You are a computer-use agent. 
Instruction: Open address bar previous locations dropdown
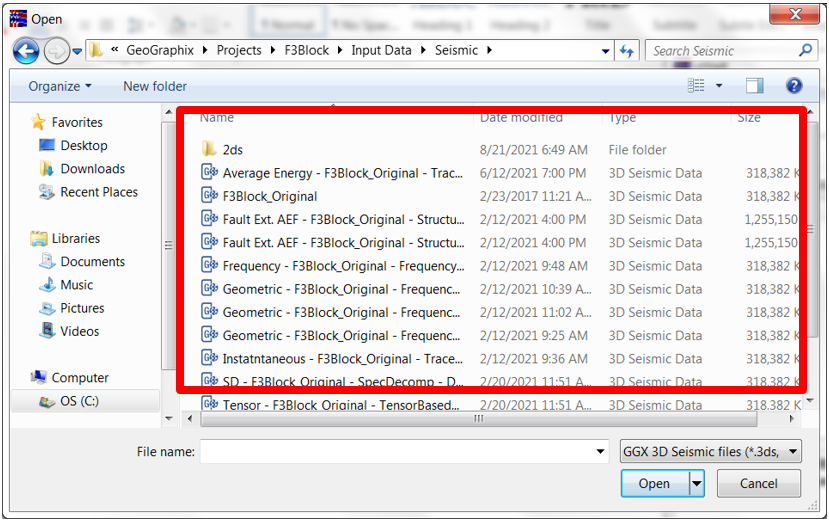click(x=605, y=51)
